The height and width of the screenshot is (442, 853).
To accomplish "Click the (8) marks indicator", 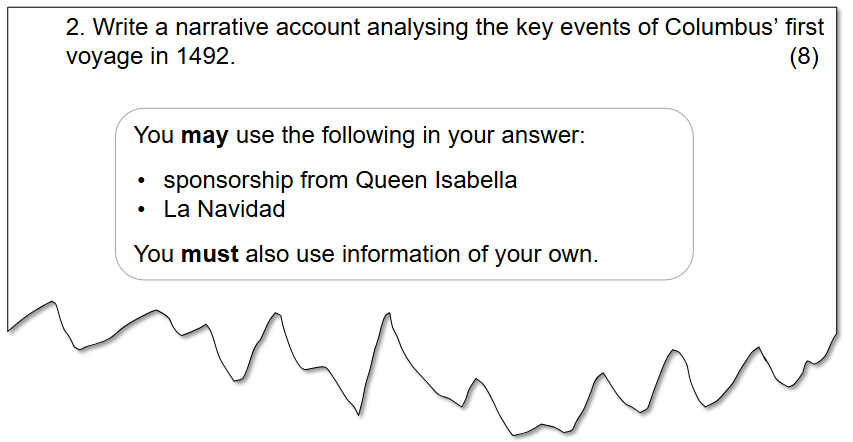I will 803,57.
